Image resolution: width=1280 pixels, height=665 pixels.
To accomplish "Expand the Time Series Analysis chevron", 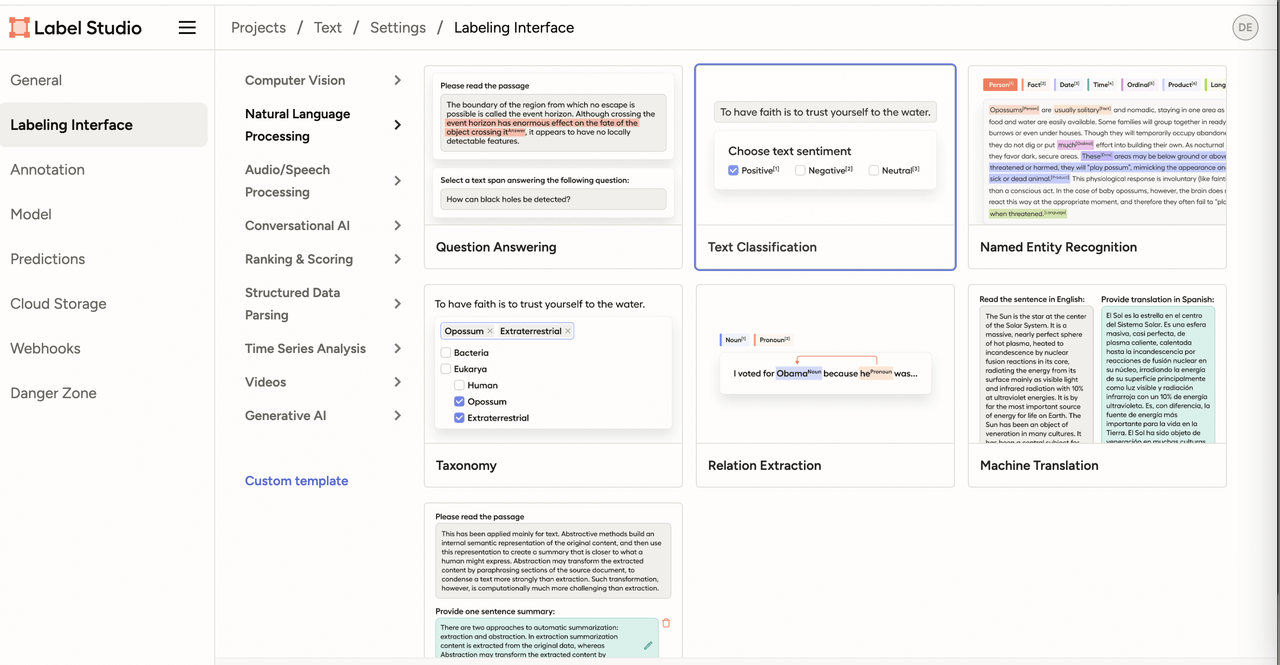I will pos(397,349).
